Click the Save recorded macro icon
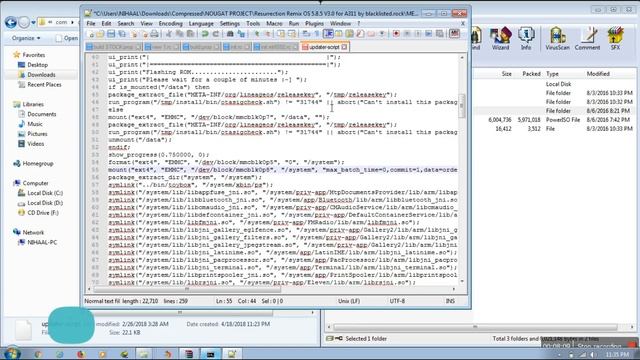This screenshot has height=360, width=640. (x=439, y=34)
